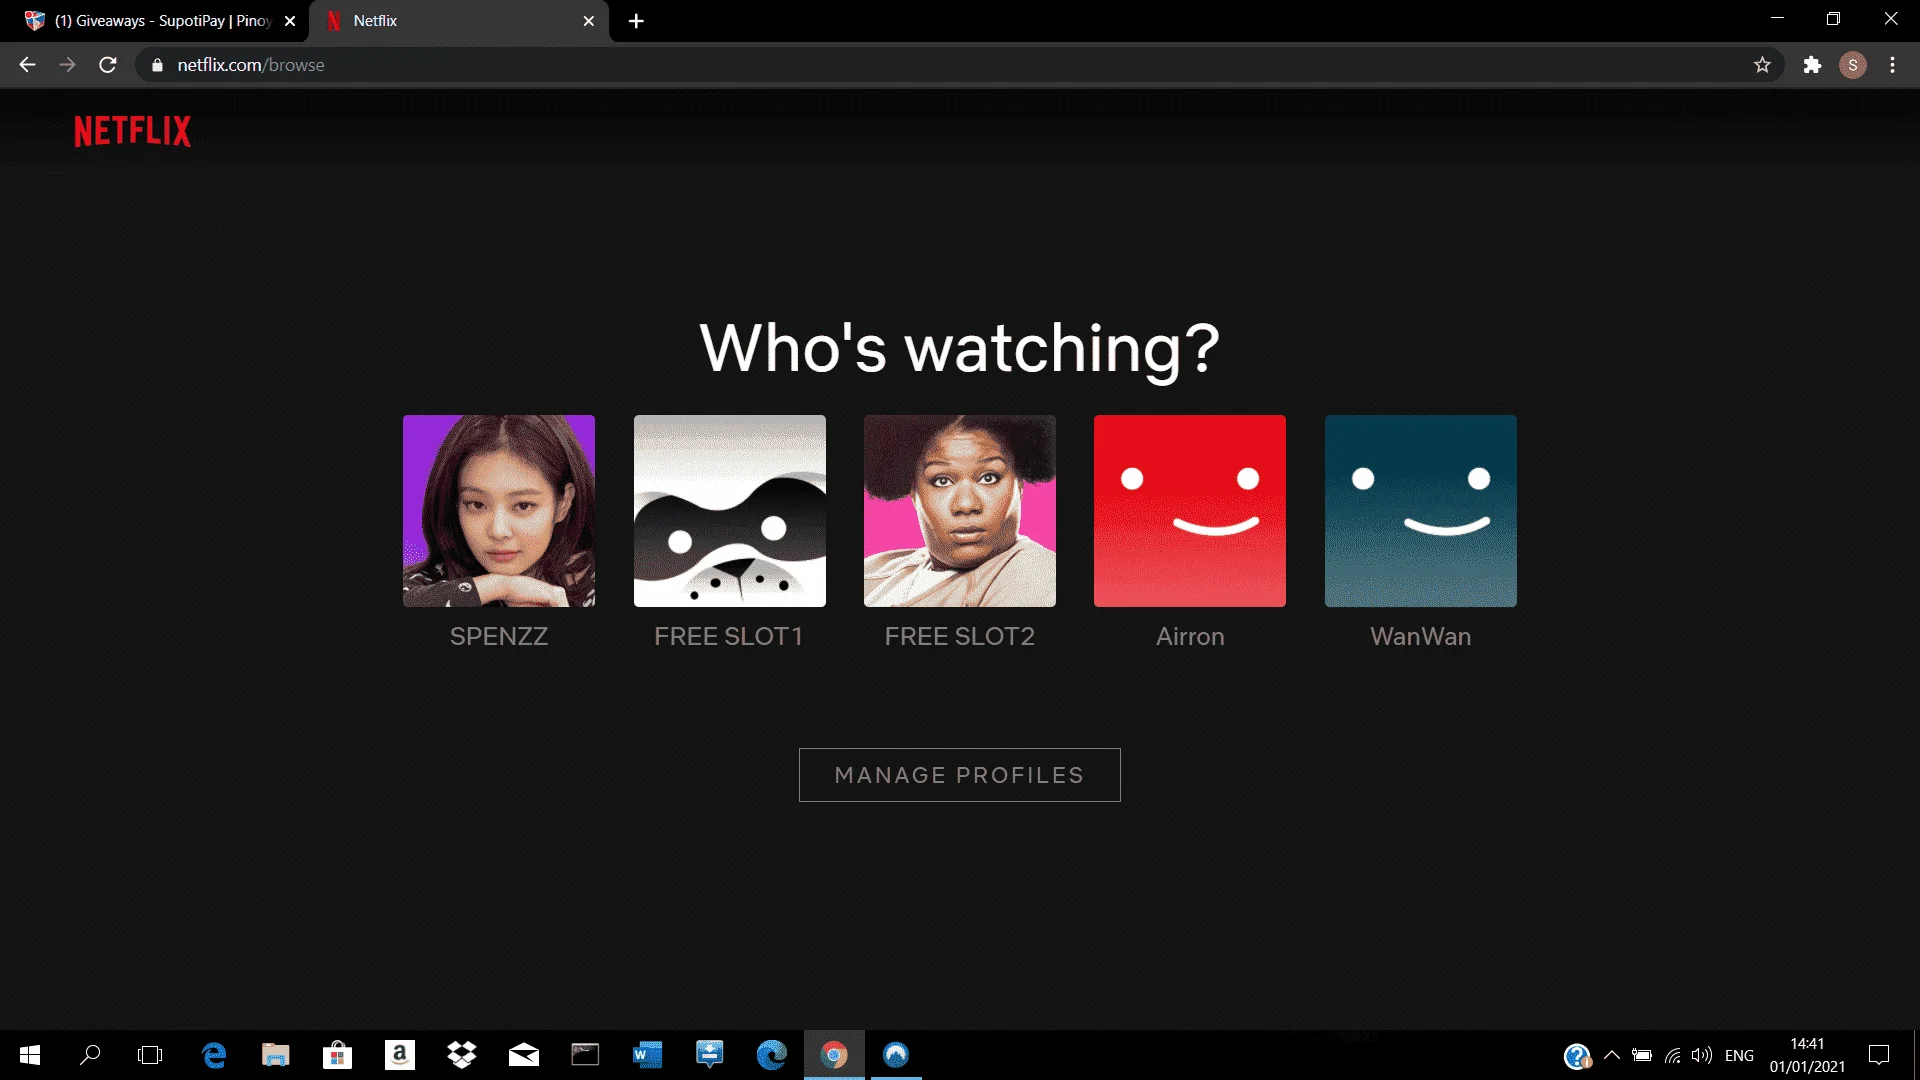This screenshot has height=1080, width=1920.
Task: Open Microsoft Word from taskbar
Action: (647, 1055)
